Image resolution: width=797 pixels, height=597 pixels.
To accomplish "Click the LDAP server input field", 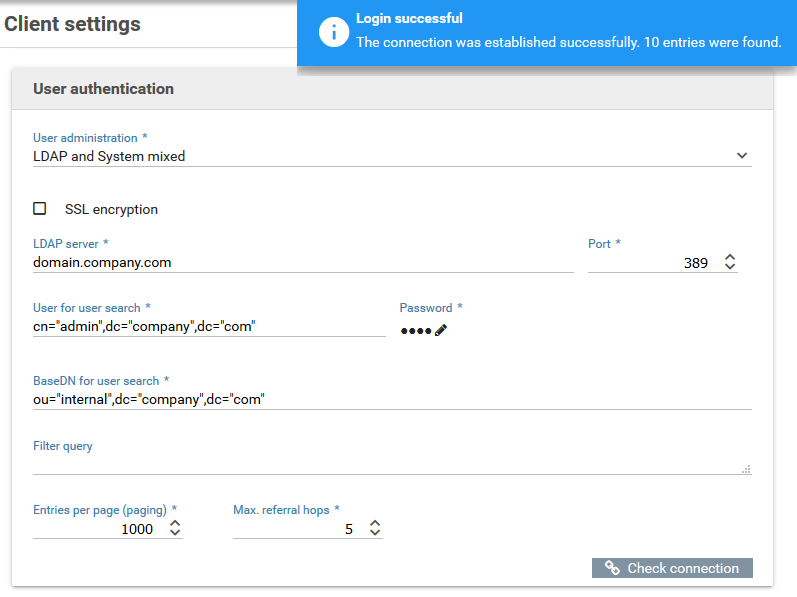I will (x=300, y=263).
